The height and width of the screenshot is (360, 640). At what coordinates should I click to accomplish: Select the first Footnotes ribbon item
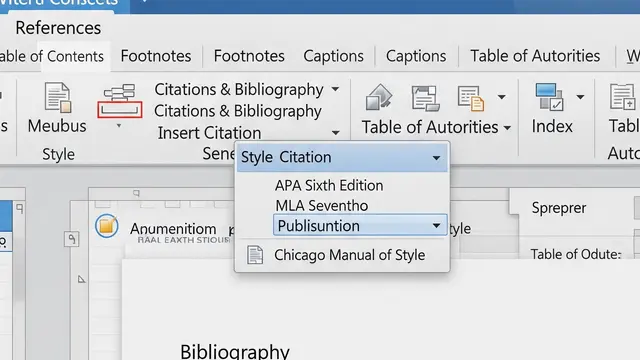156,56
